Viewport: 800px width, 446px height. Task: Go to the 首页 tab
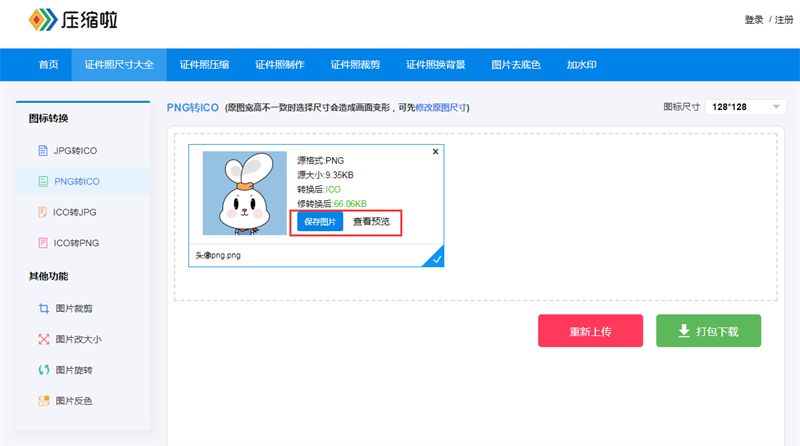pyautogui.click(x=48, y=65)
